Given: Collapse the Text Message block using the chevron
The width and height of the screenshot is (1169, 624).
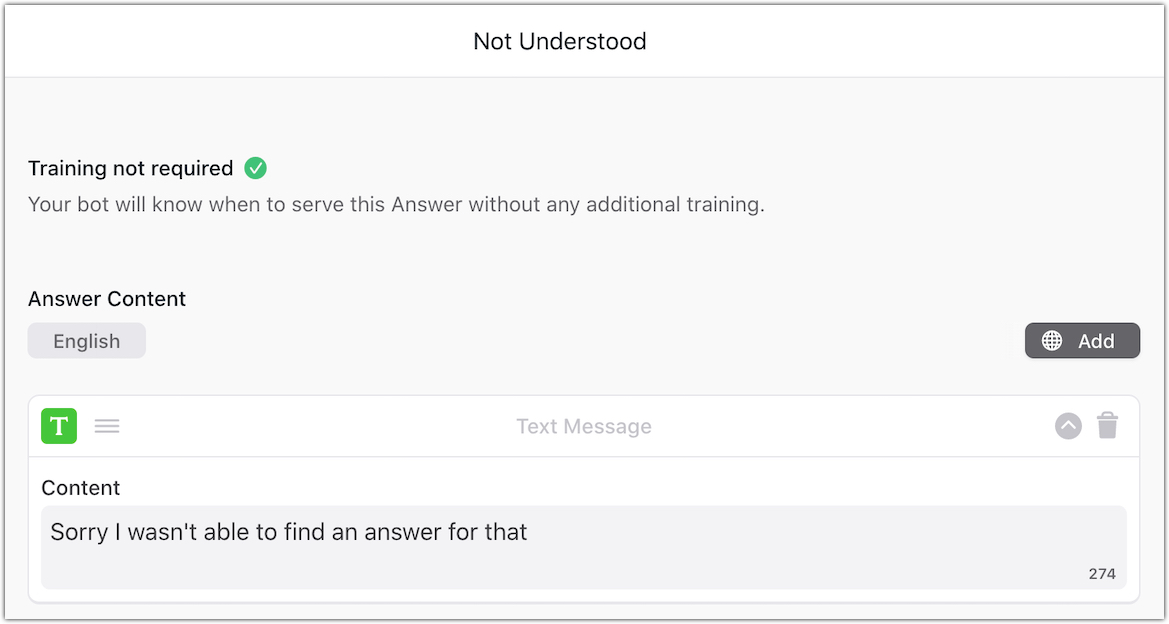Looking at the screenshot, I should pos(1068,426).
